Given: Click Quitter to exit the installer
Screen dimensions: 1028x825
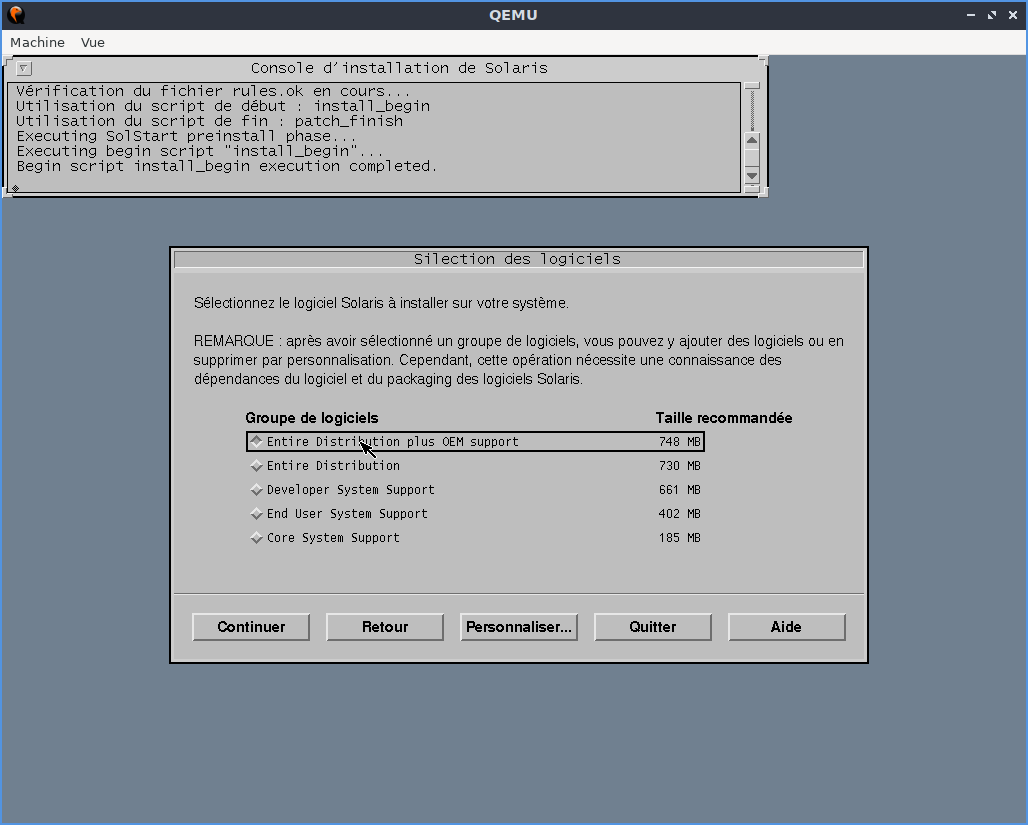Looking at the screenshot, I should 652,627.
